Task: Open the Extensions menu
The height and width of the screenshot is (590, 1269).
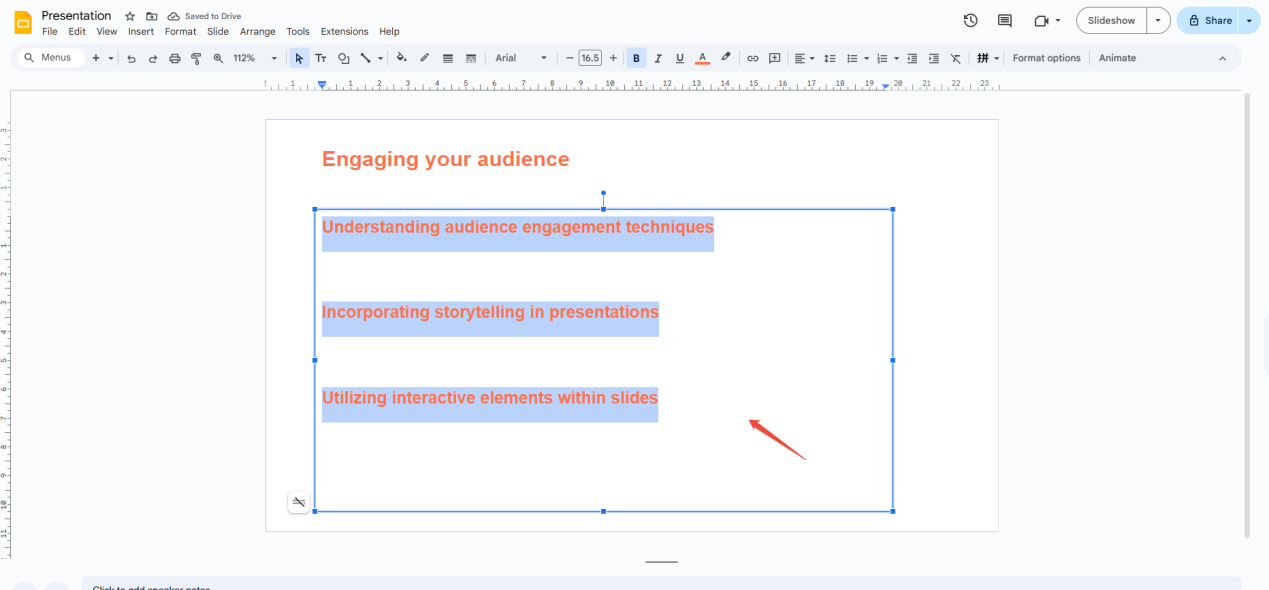Action: point(344,32)
